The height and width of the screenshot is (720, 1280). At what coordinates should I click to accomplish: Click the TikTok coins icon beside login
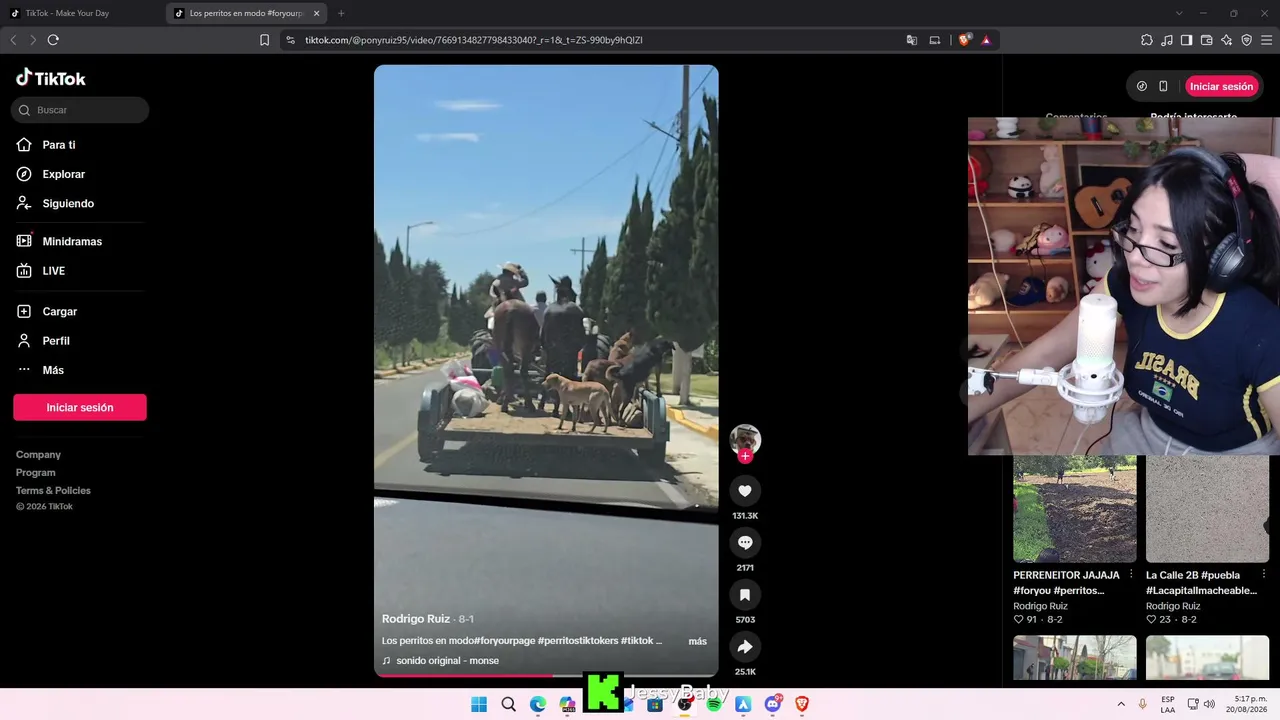click(1142, 86)
